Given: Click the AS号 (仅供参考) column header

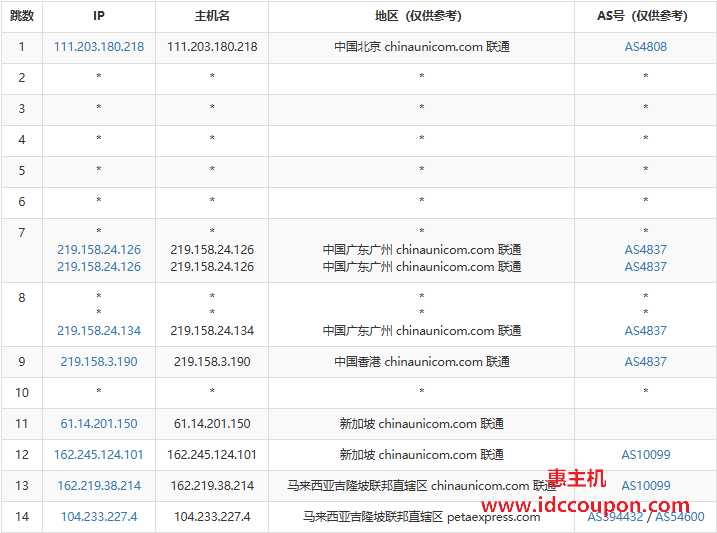Looking at the screenshot, I should [x=645, y=16].
